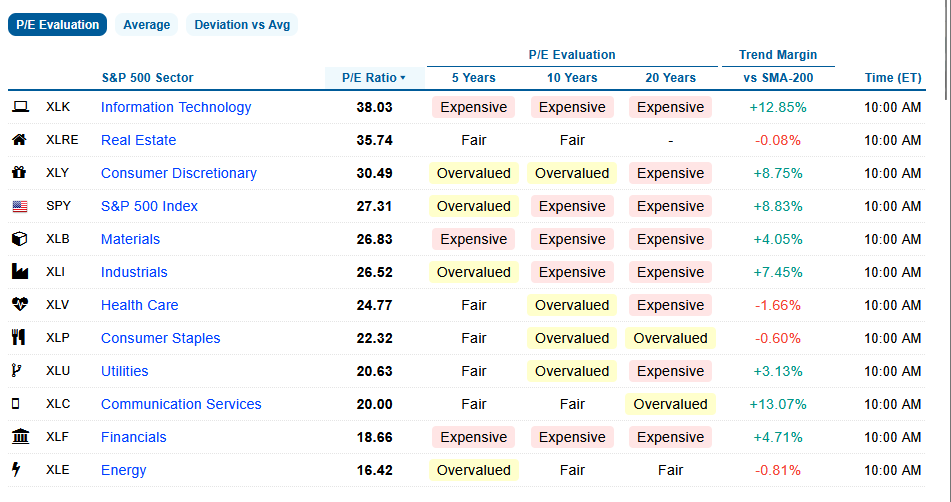Click the -0.08% trend margin value
Image resolution: width=951 pixels, height=502 pixels.
click(778, 140)
